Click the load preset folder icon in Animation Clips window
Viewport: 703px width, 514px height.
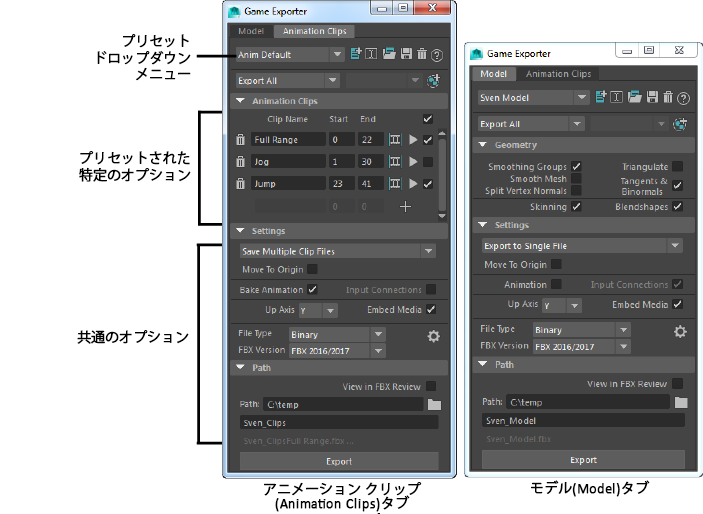click(389, 54)
